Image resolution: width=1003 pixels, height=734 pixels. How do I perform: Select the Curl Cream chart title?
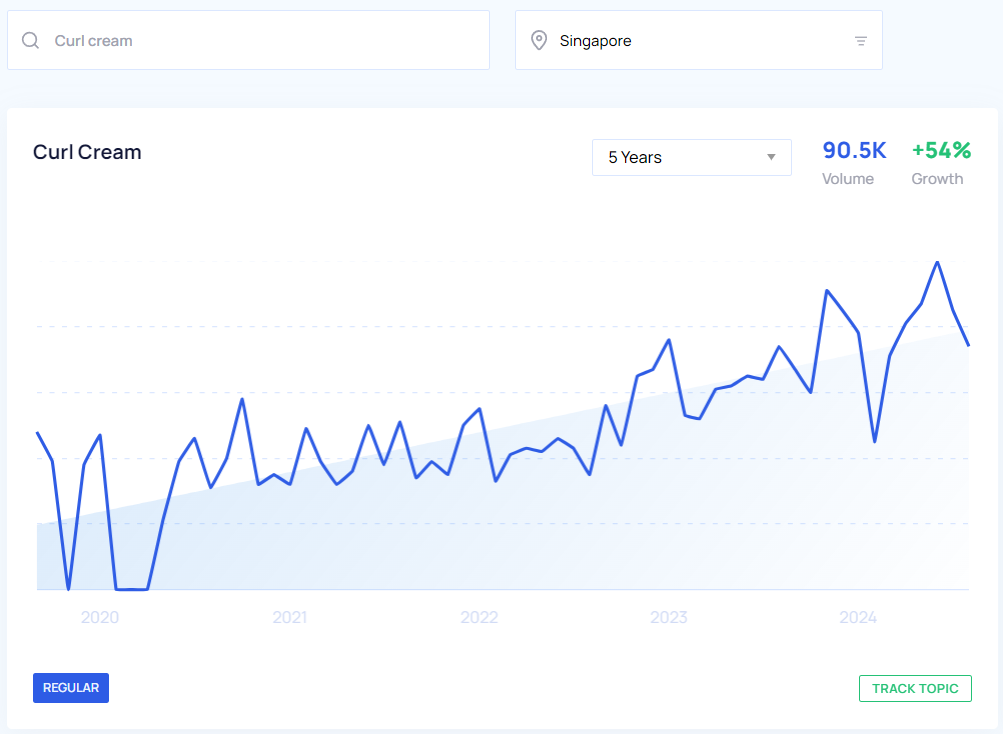pyautogui.click(x=87, y=152)
